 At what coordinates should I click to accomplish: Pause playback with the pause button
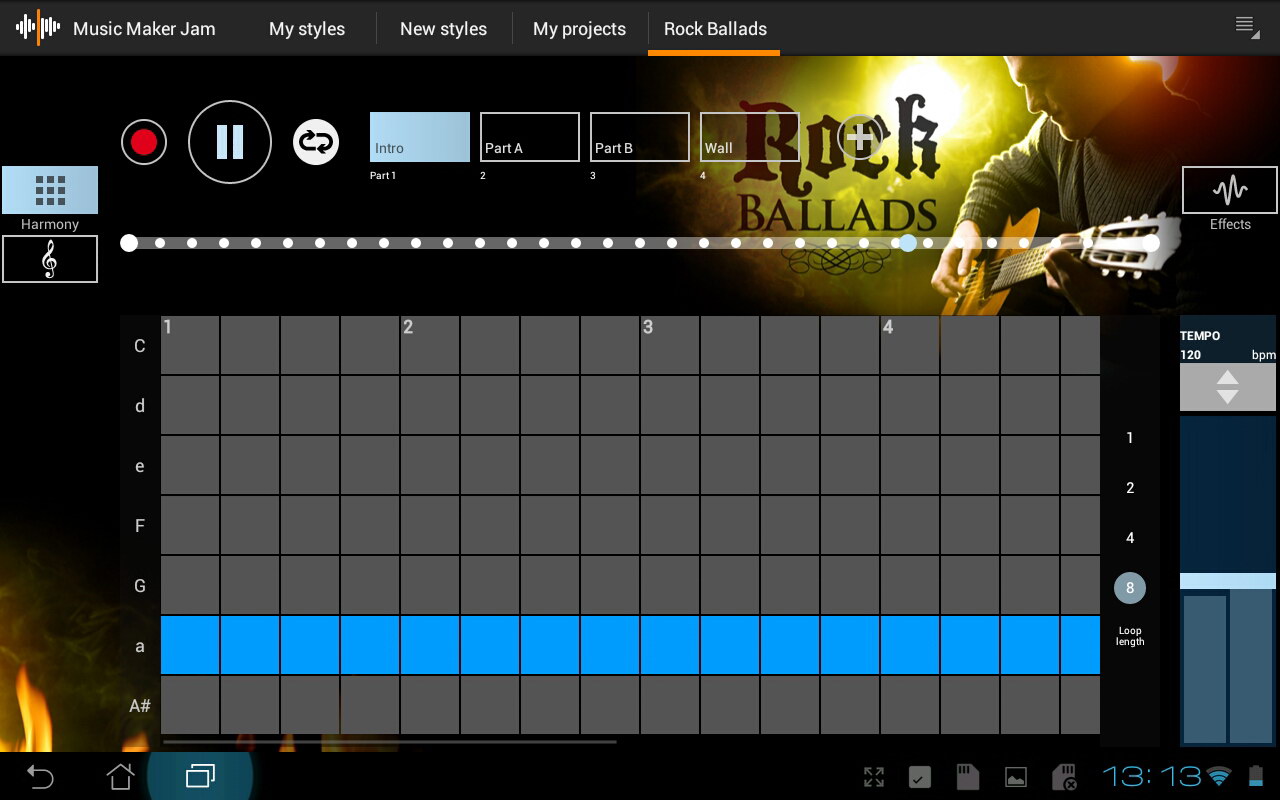pyautogui.click(x=230, y=142)
